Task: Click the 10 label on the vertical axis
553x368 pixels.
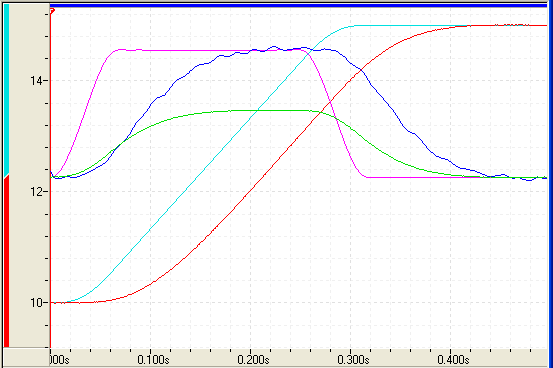Action: (x=37, y=302)
